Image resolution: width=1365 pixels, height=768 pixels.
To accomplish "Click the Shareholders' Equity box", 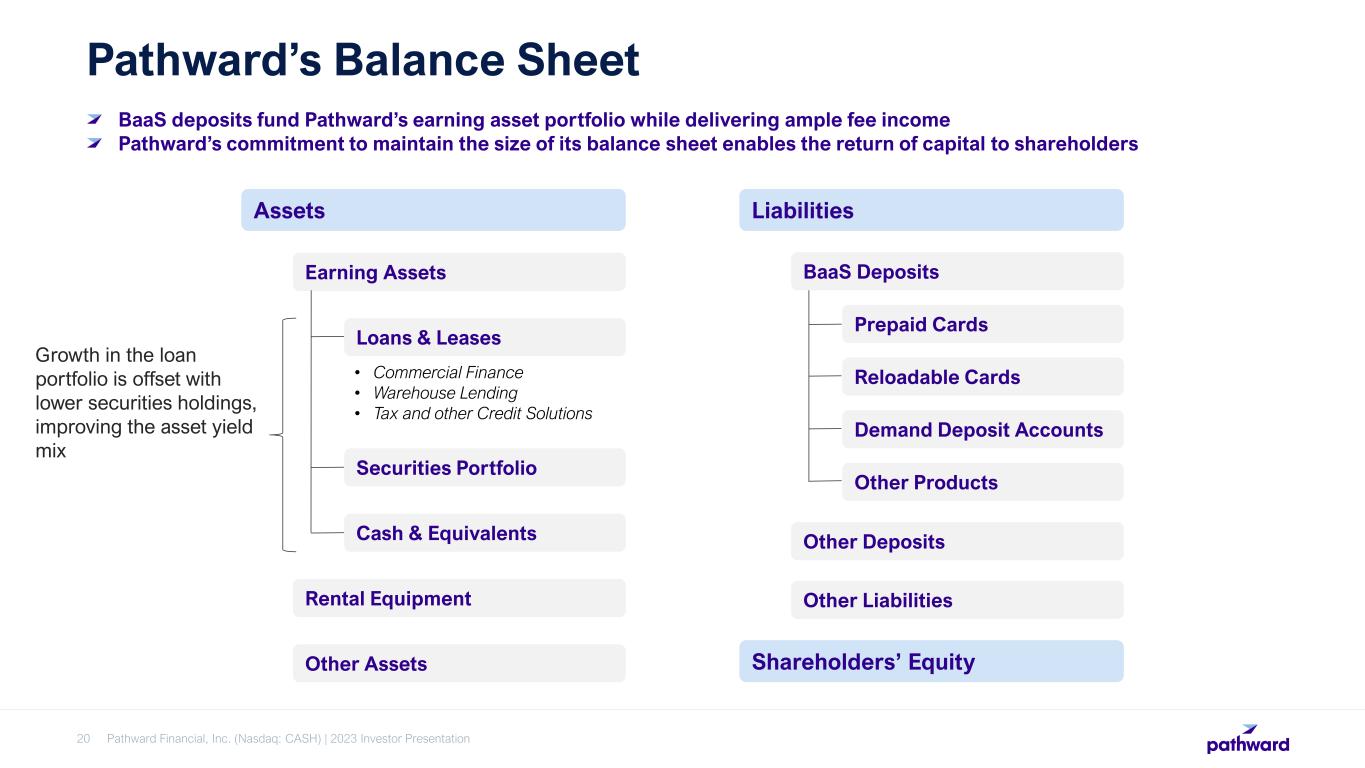I will pos(931,661).
